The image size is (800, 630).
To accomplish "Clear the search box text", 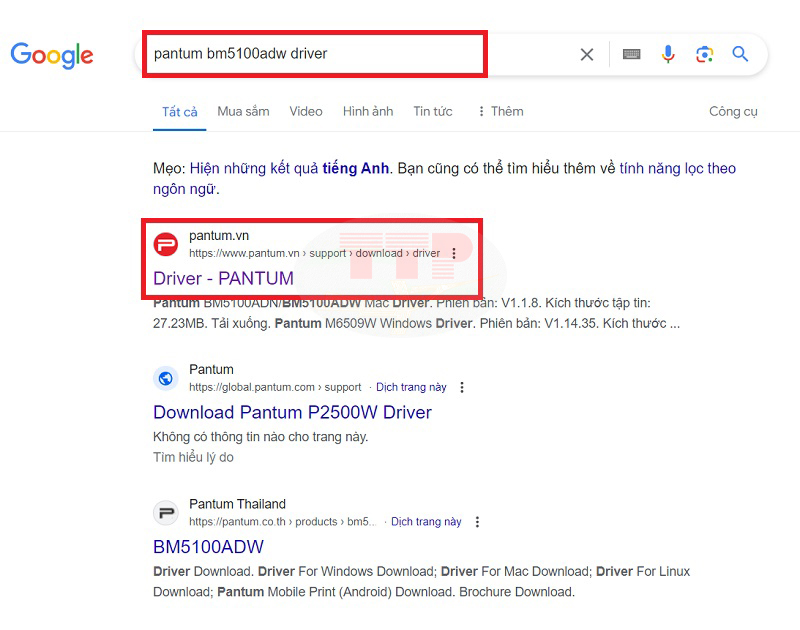I will (x=587, y=54).
